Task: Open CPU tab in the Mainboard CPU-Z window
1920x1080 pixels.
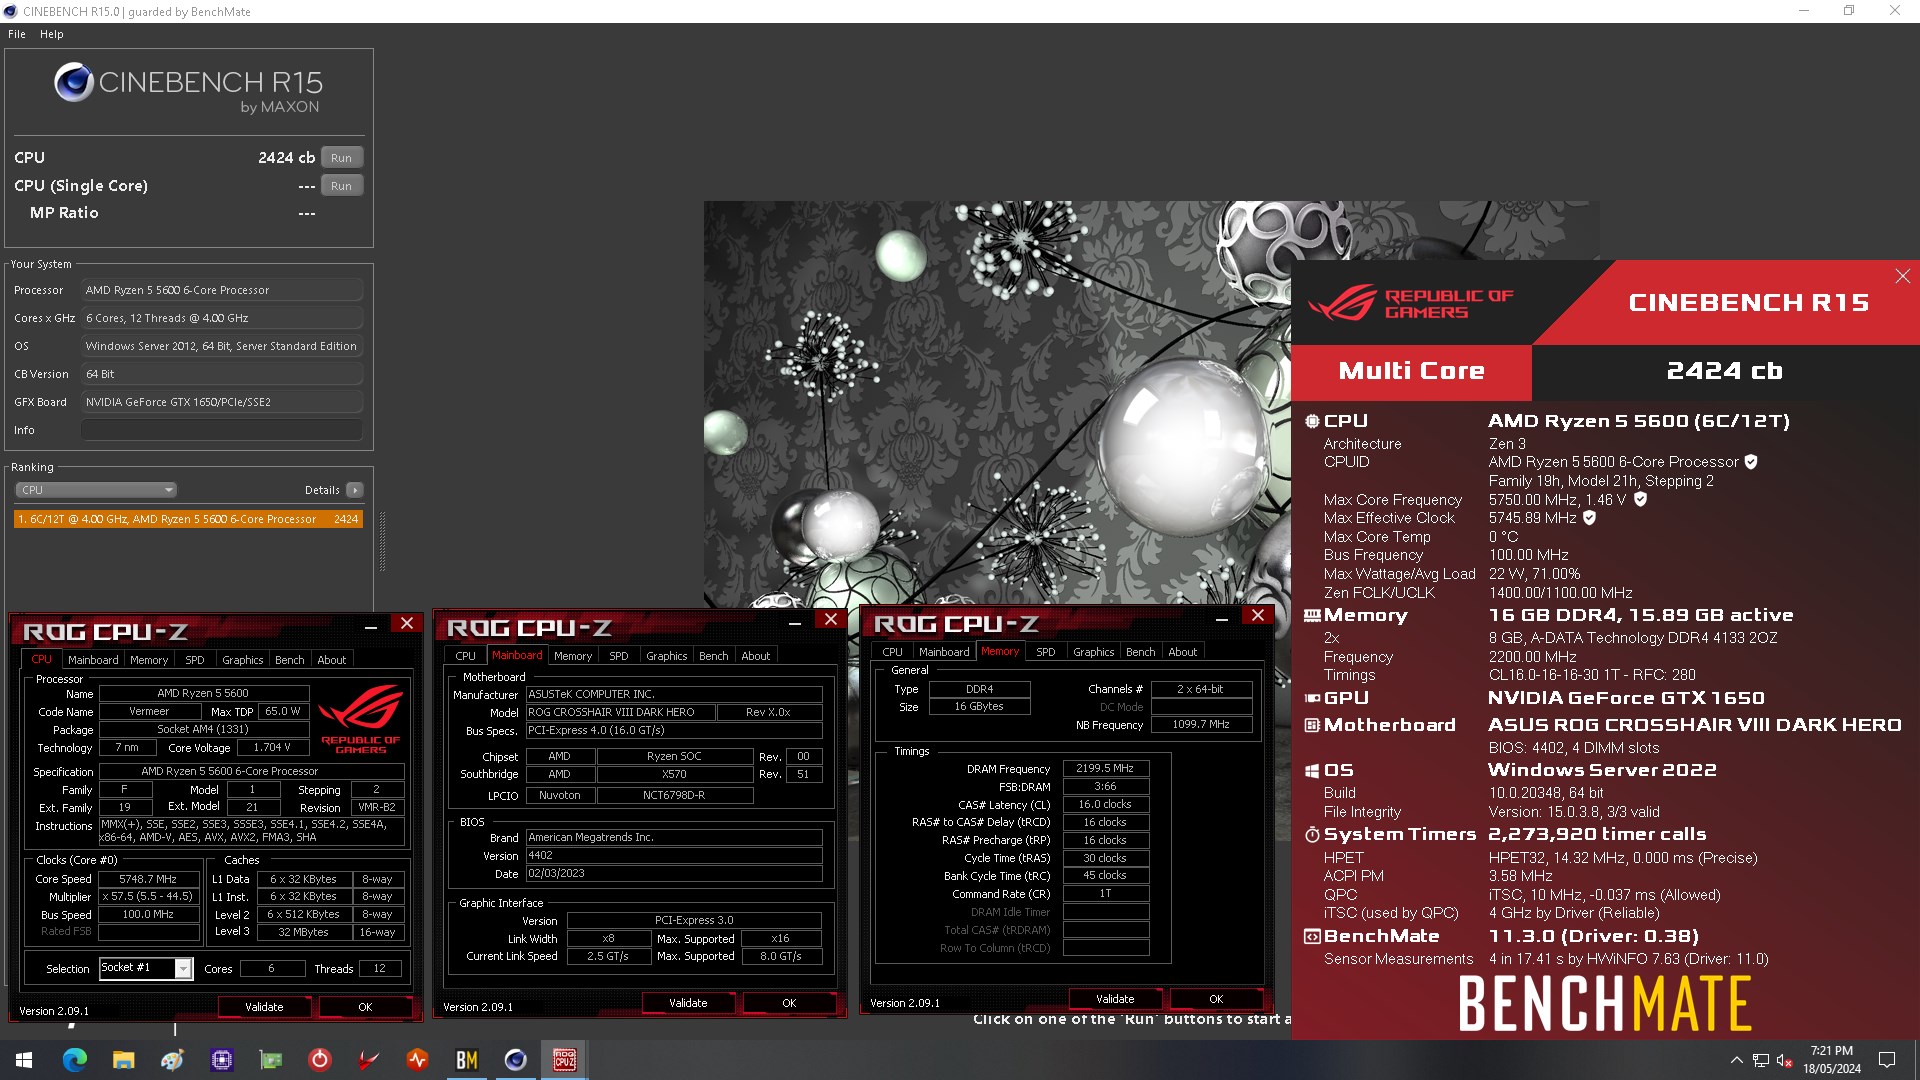Action: 465,656
